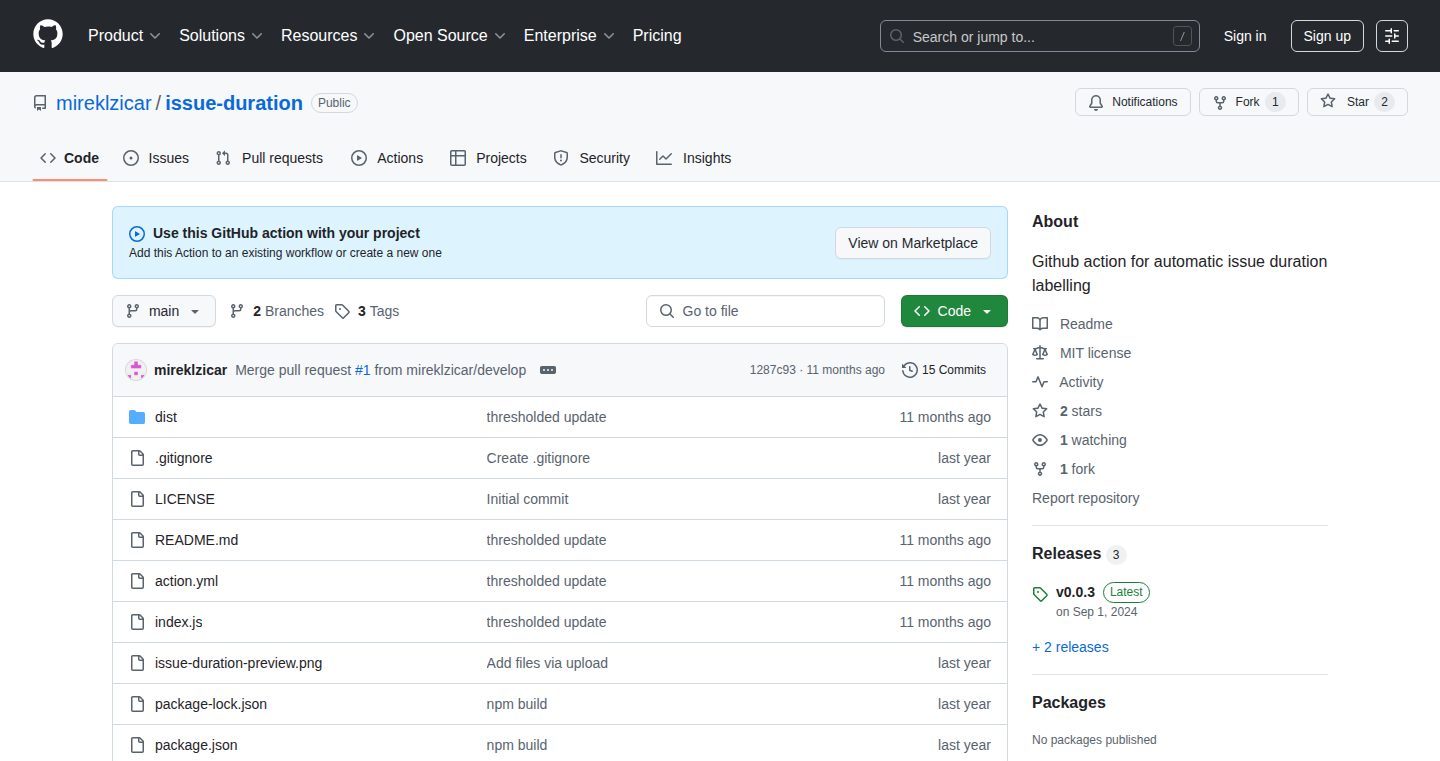
Task: Switch to the Projects tab
Action: tap(488, 158)
